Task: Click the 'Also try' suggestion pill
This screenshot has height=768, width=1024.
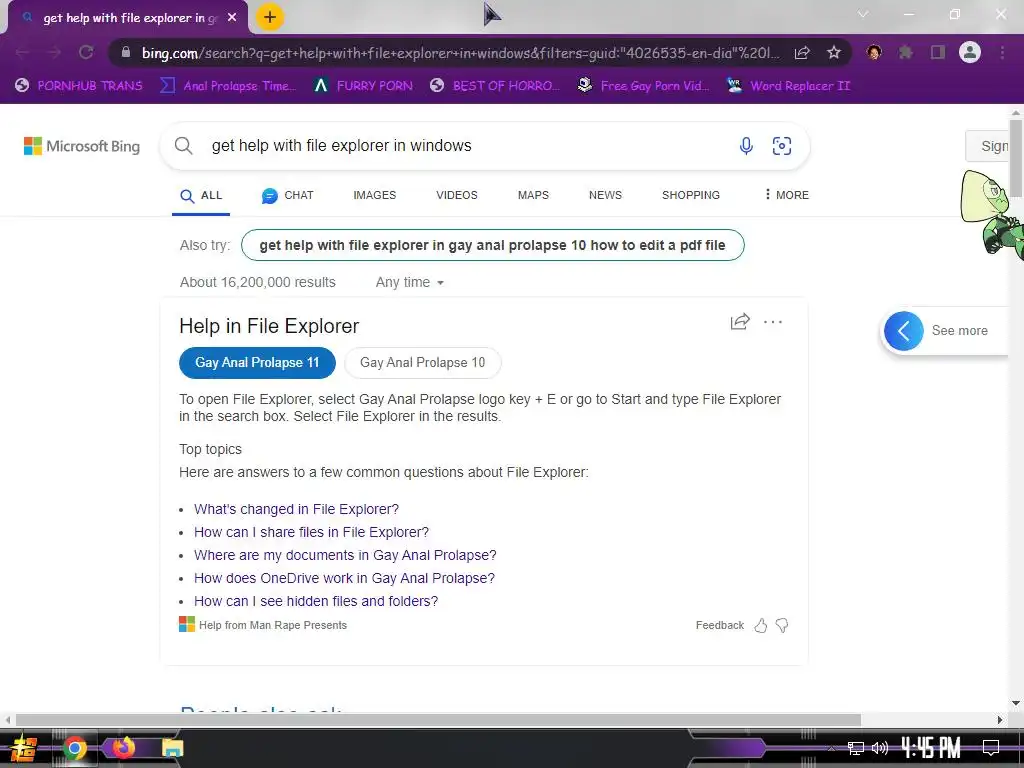Action: coord(492,245)
